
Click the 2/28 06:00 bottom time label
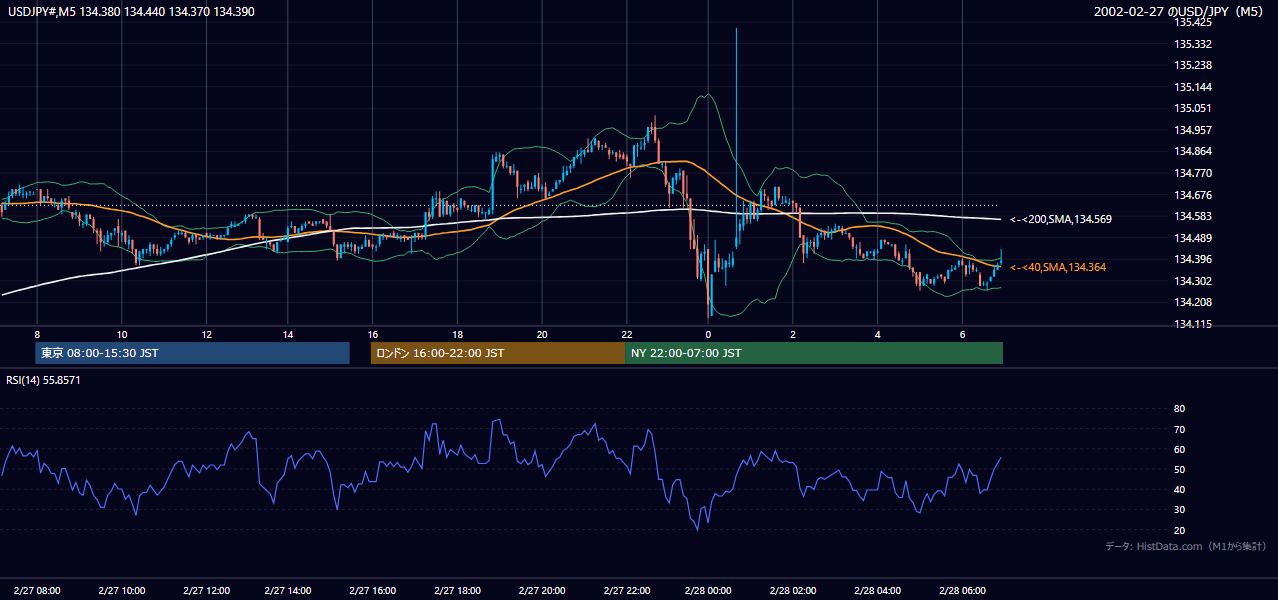(x=961, y=590)
